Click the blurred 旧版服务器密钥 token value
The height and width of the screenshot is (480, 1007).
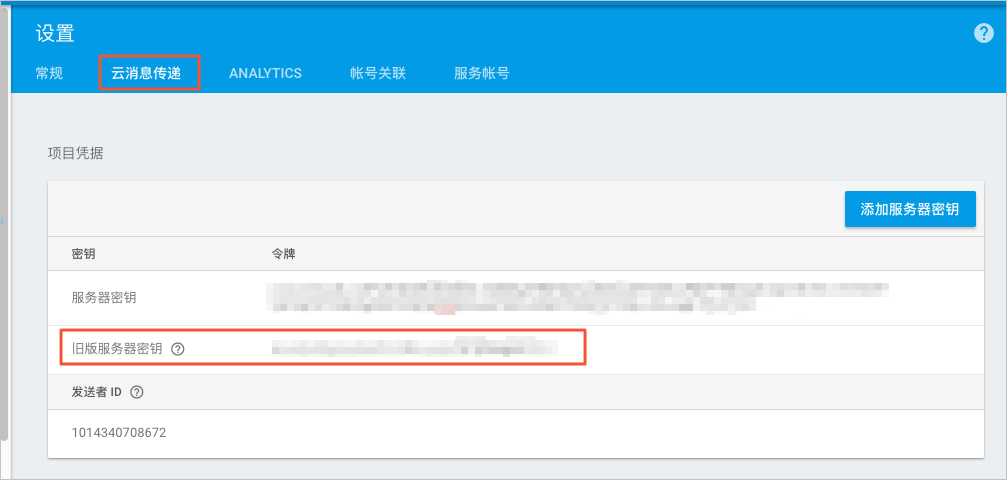(414, 348)
